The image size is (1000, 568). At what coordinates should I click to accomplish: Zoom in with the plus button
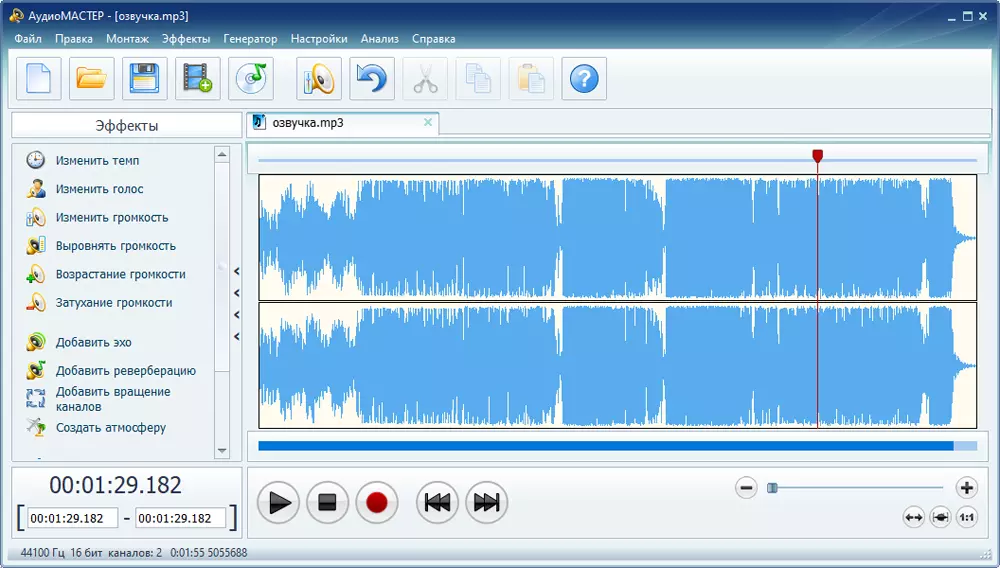coord(966,488)
